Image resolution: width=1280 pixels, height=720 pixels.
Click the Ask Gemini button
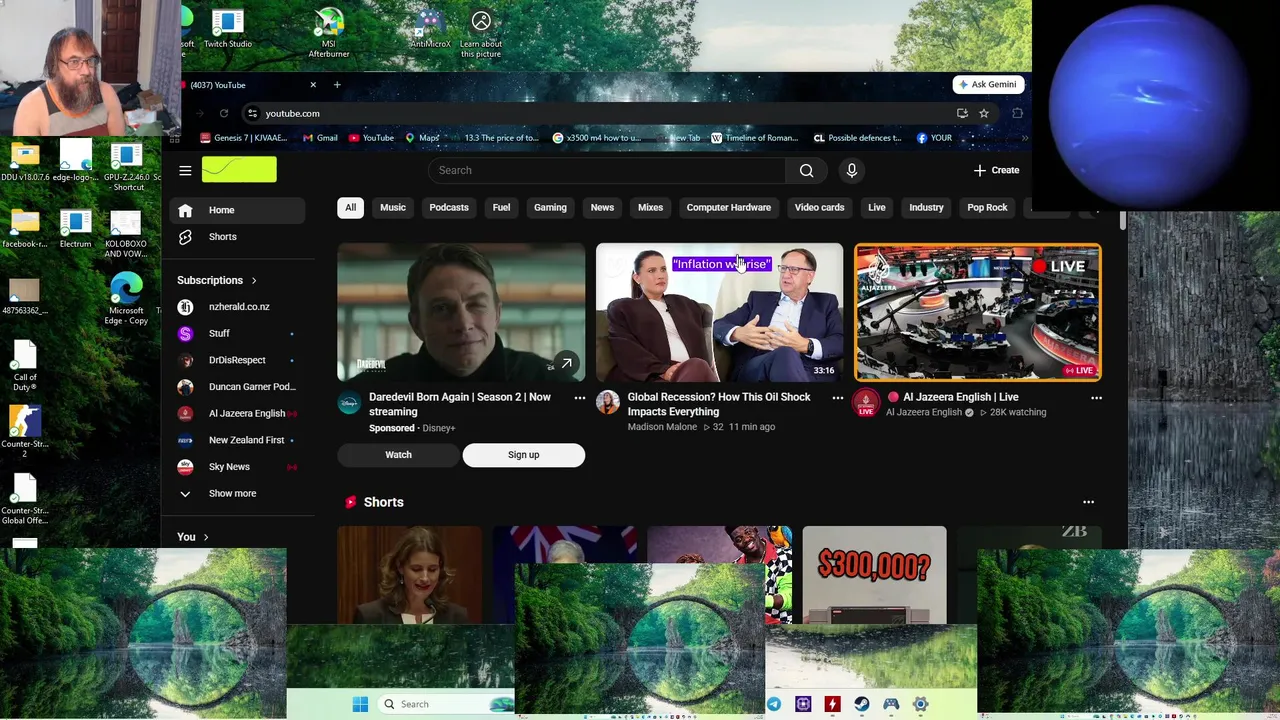(988, 85)
